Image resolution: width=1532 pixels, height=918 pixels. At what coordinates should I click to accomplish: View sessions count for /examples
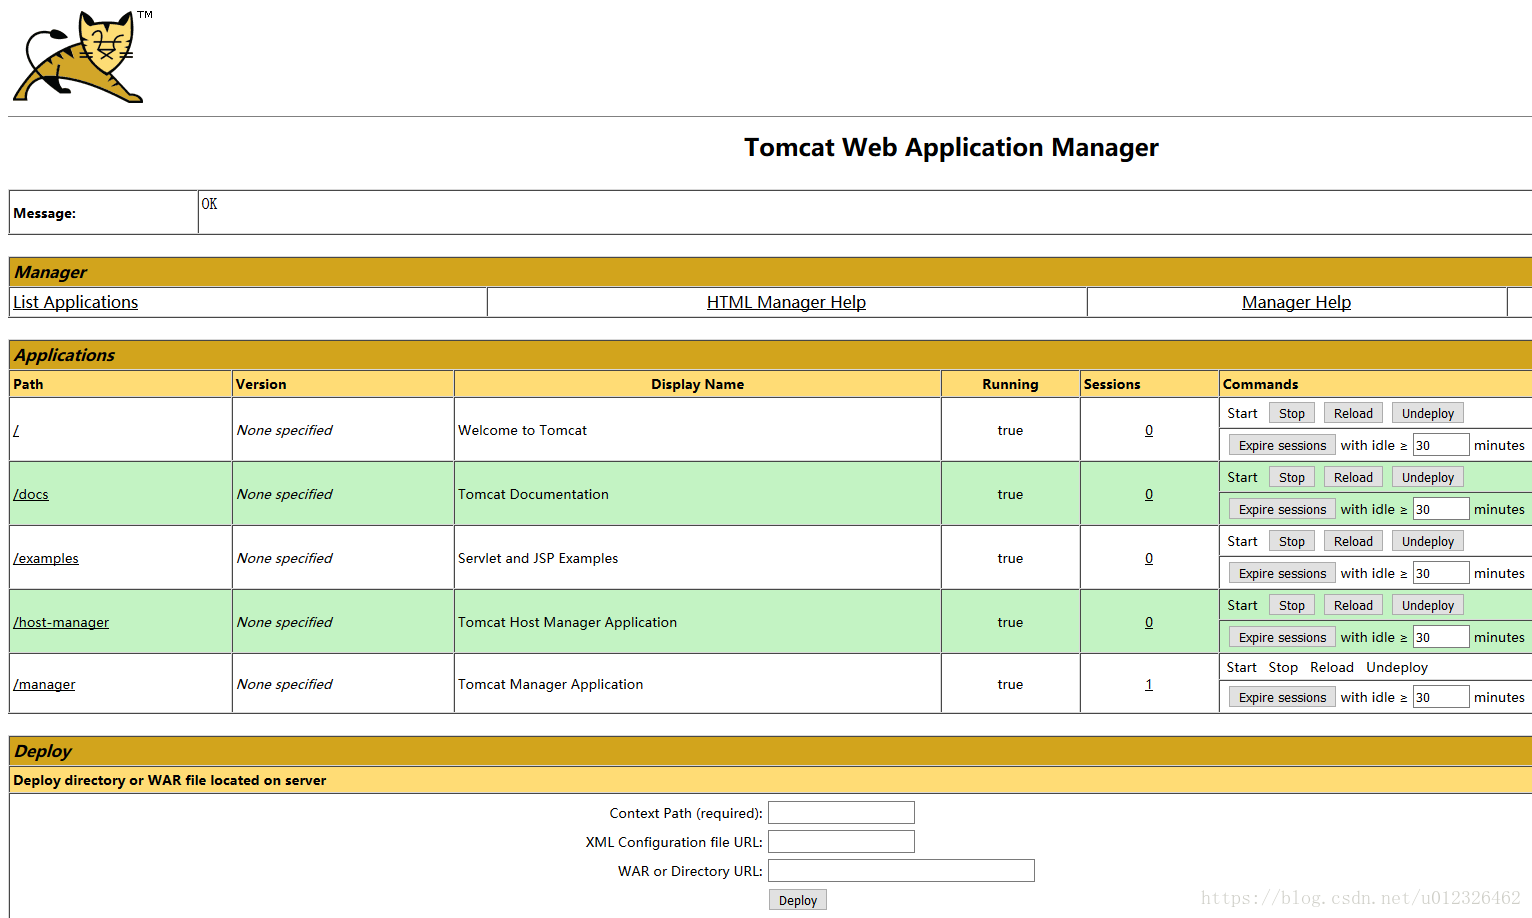pos(1149,558)
